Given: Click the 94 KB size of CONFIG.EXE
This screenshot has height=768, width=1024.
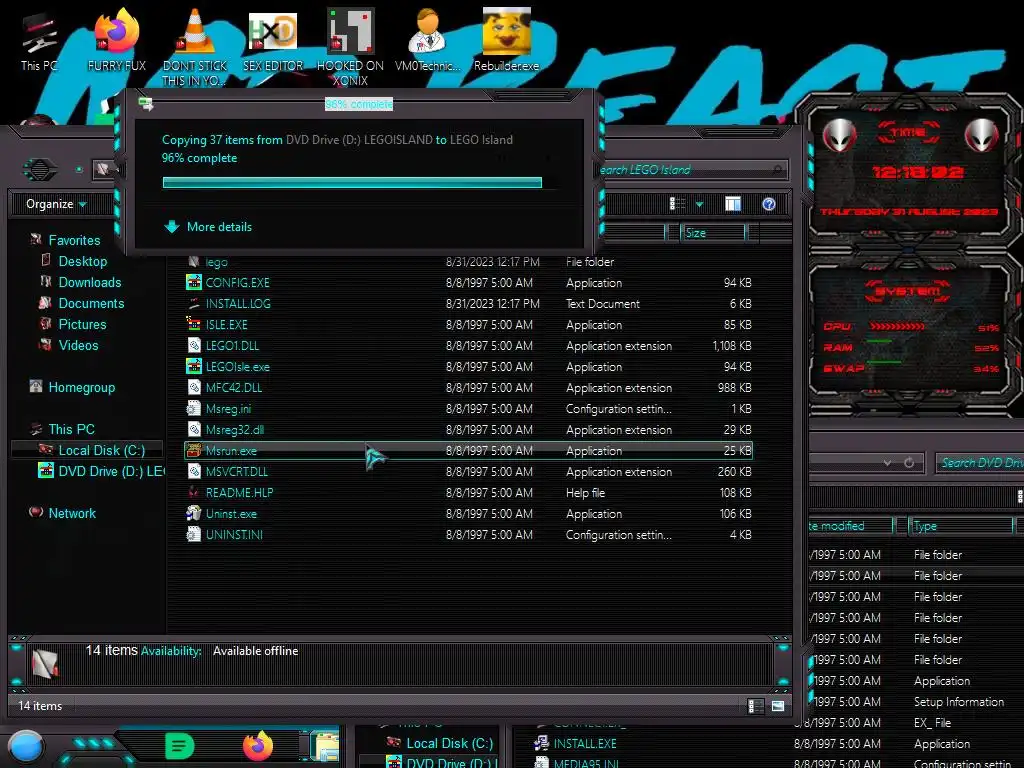Looking at the screenshot, I should click(x=737, y=283).
